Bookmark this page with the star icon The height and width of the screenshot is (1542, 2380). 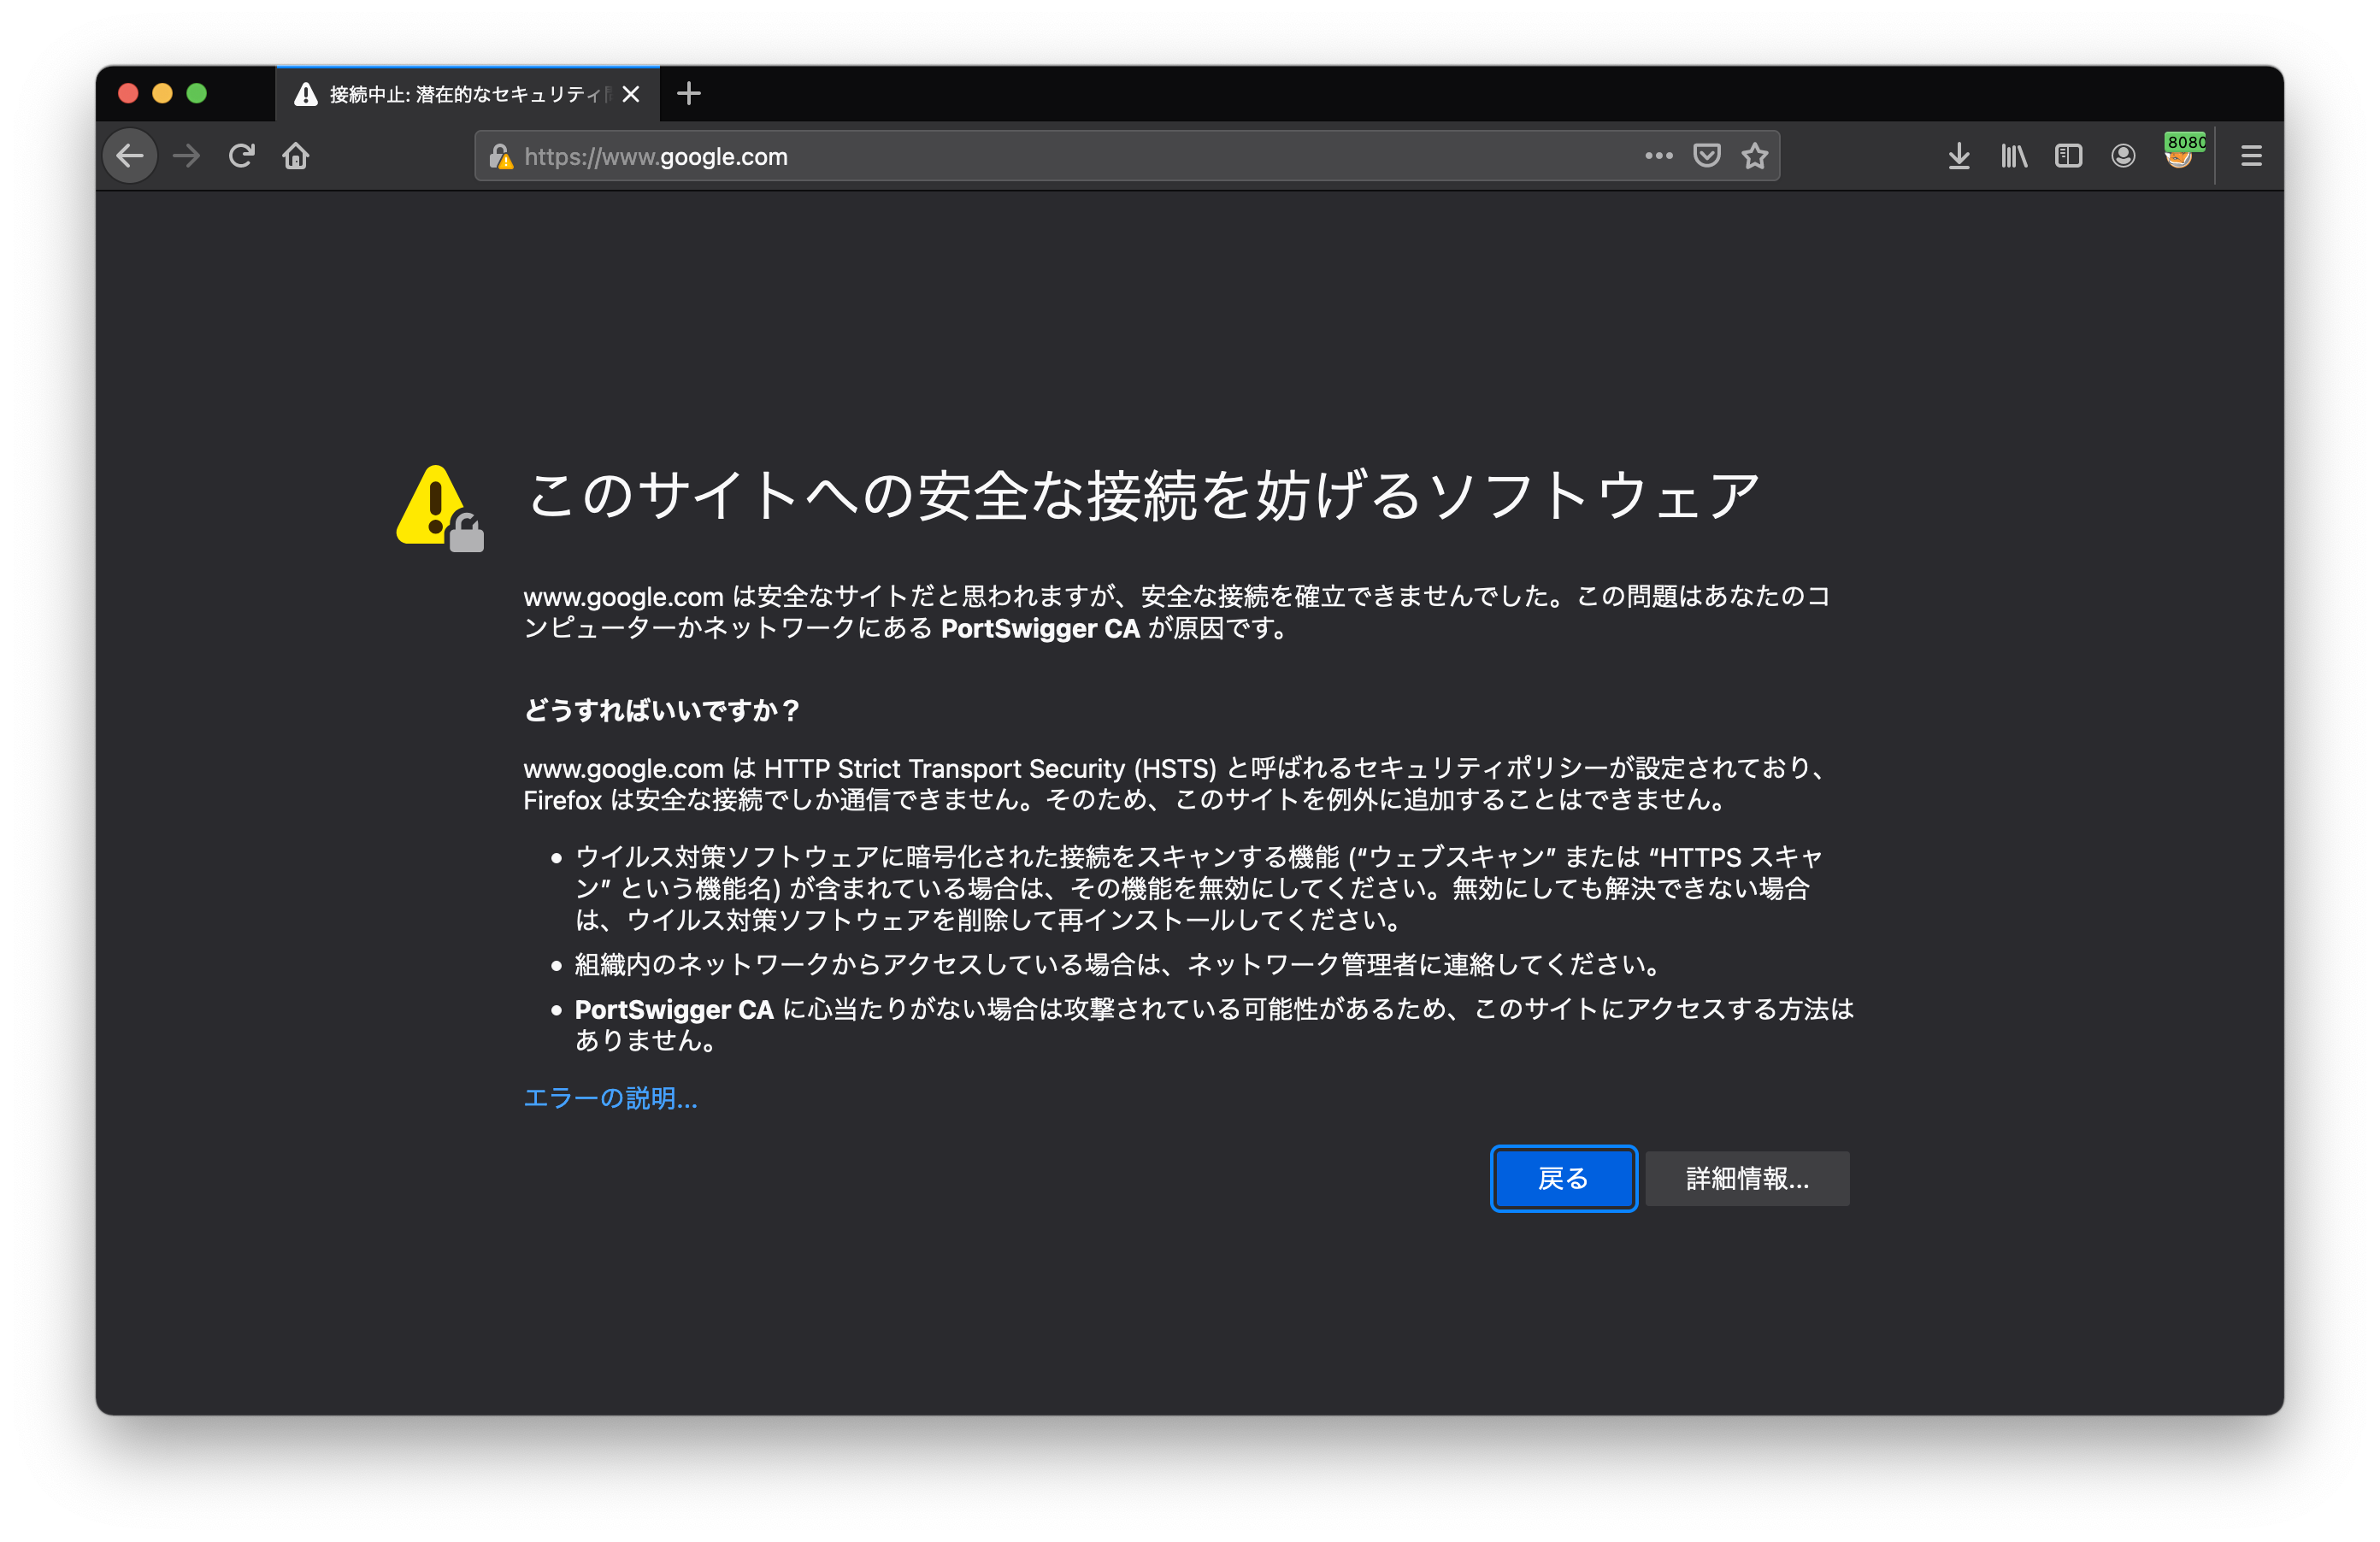pos(1754,156)
